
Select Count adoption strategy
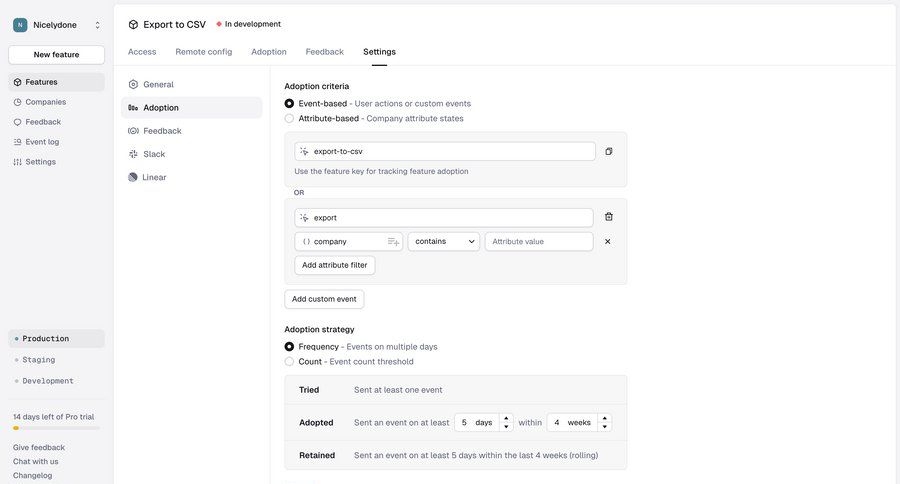point(289,362)
